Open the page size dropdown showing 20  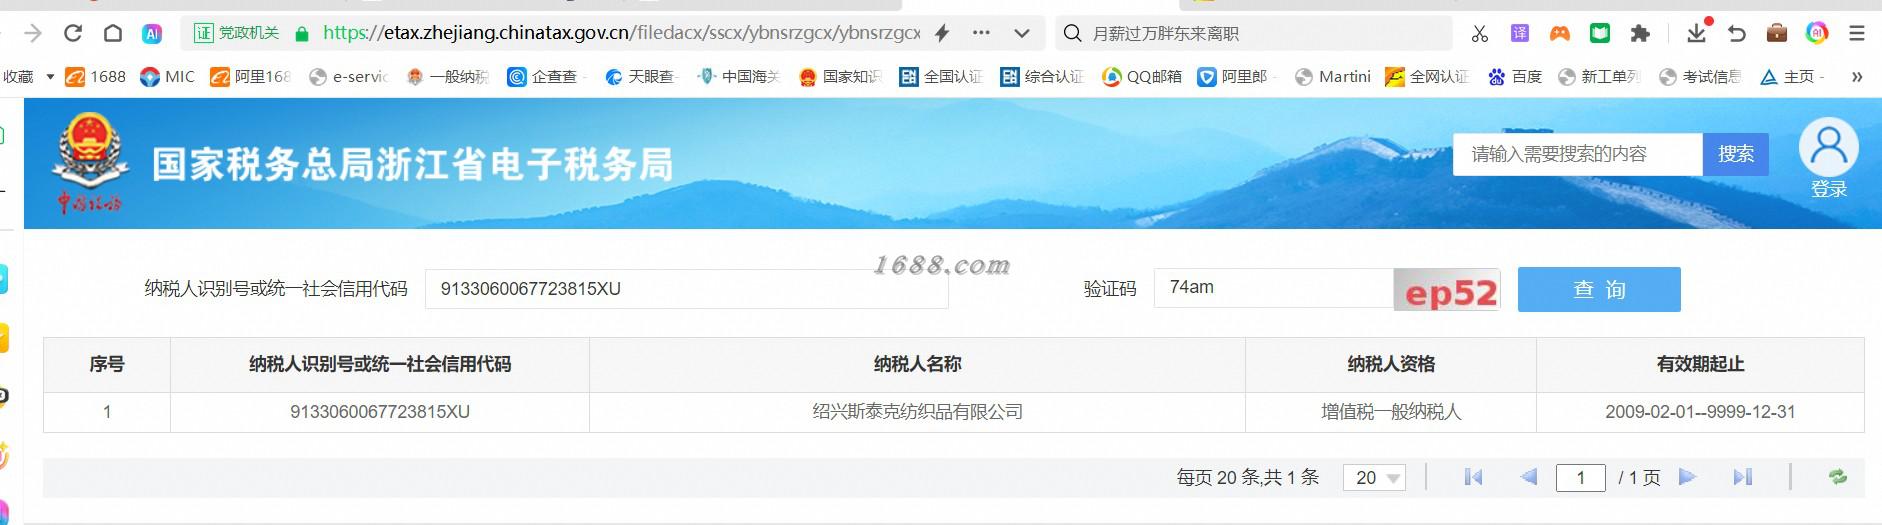click(1374, 477)
